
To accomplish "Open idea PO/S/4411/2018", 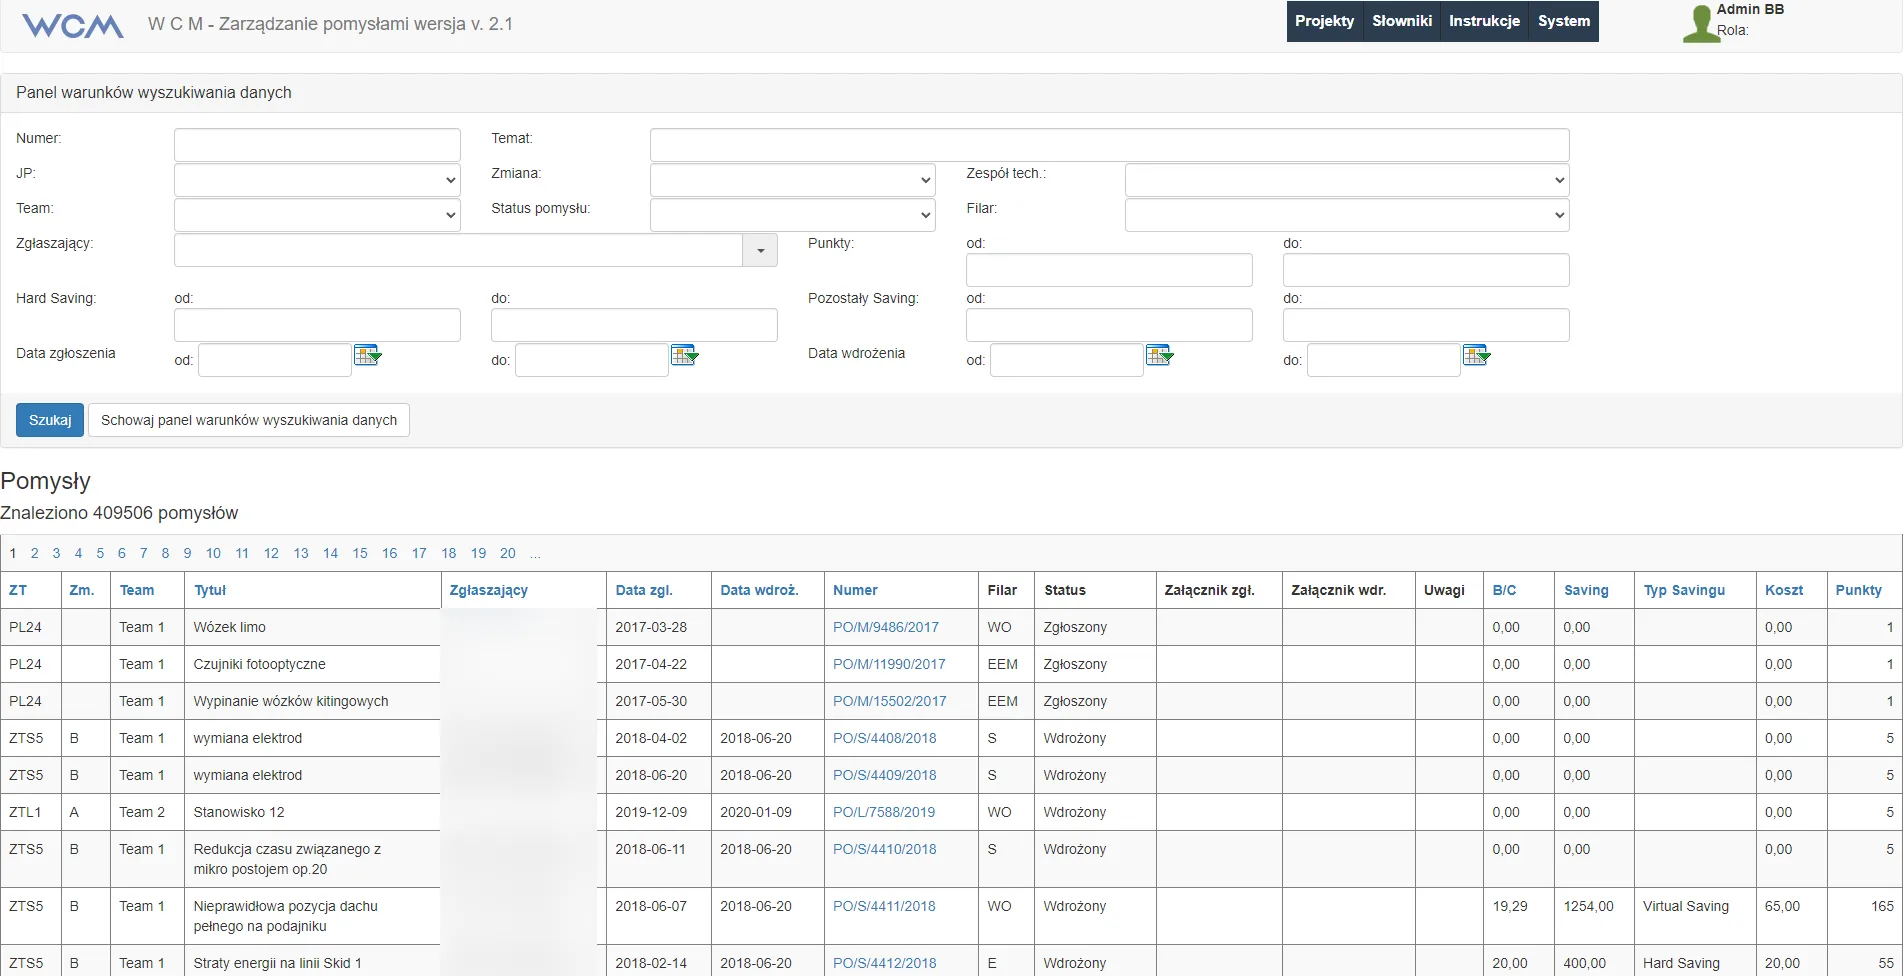I will (x=884, y=906).
